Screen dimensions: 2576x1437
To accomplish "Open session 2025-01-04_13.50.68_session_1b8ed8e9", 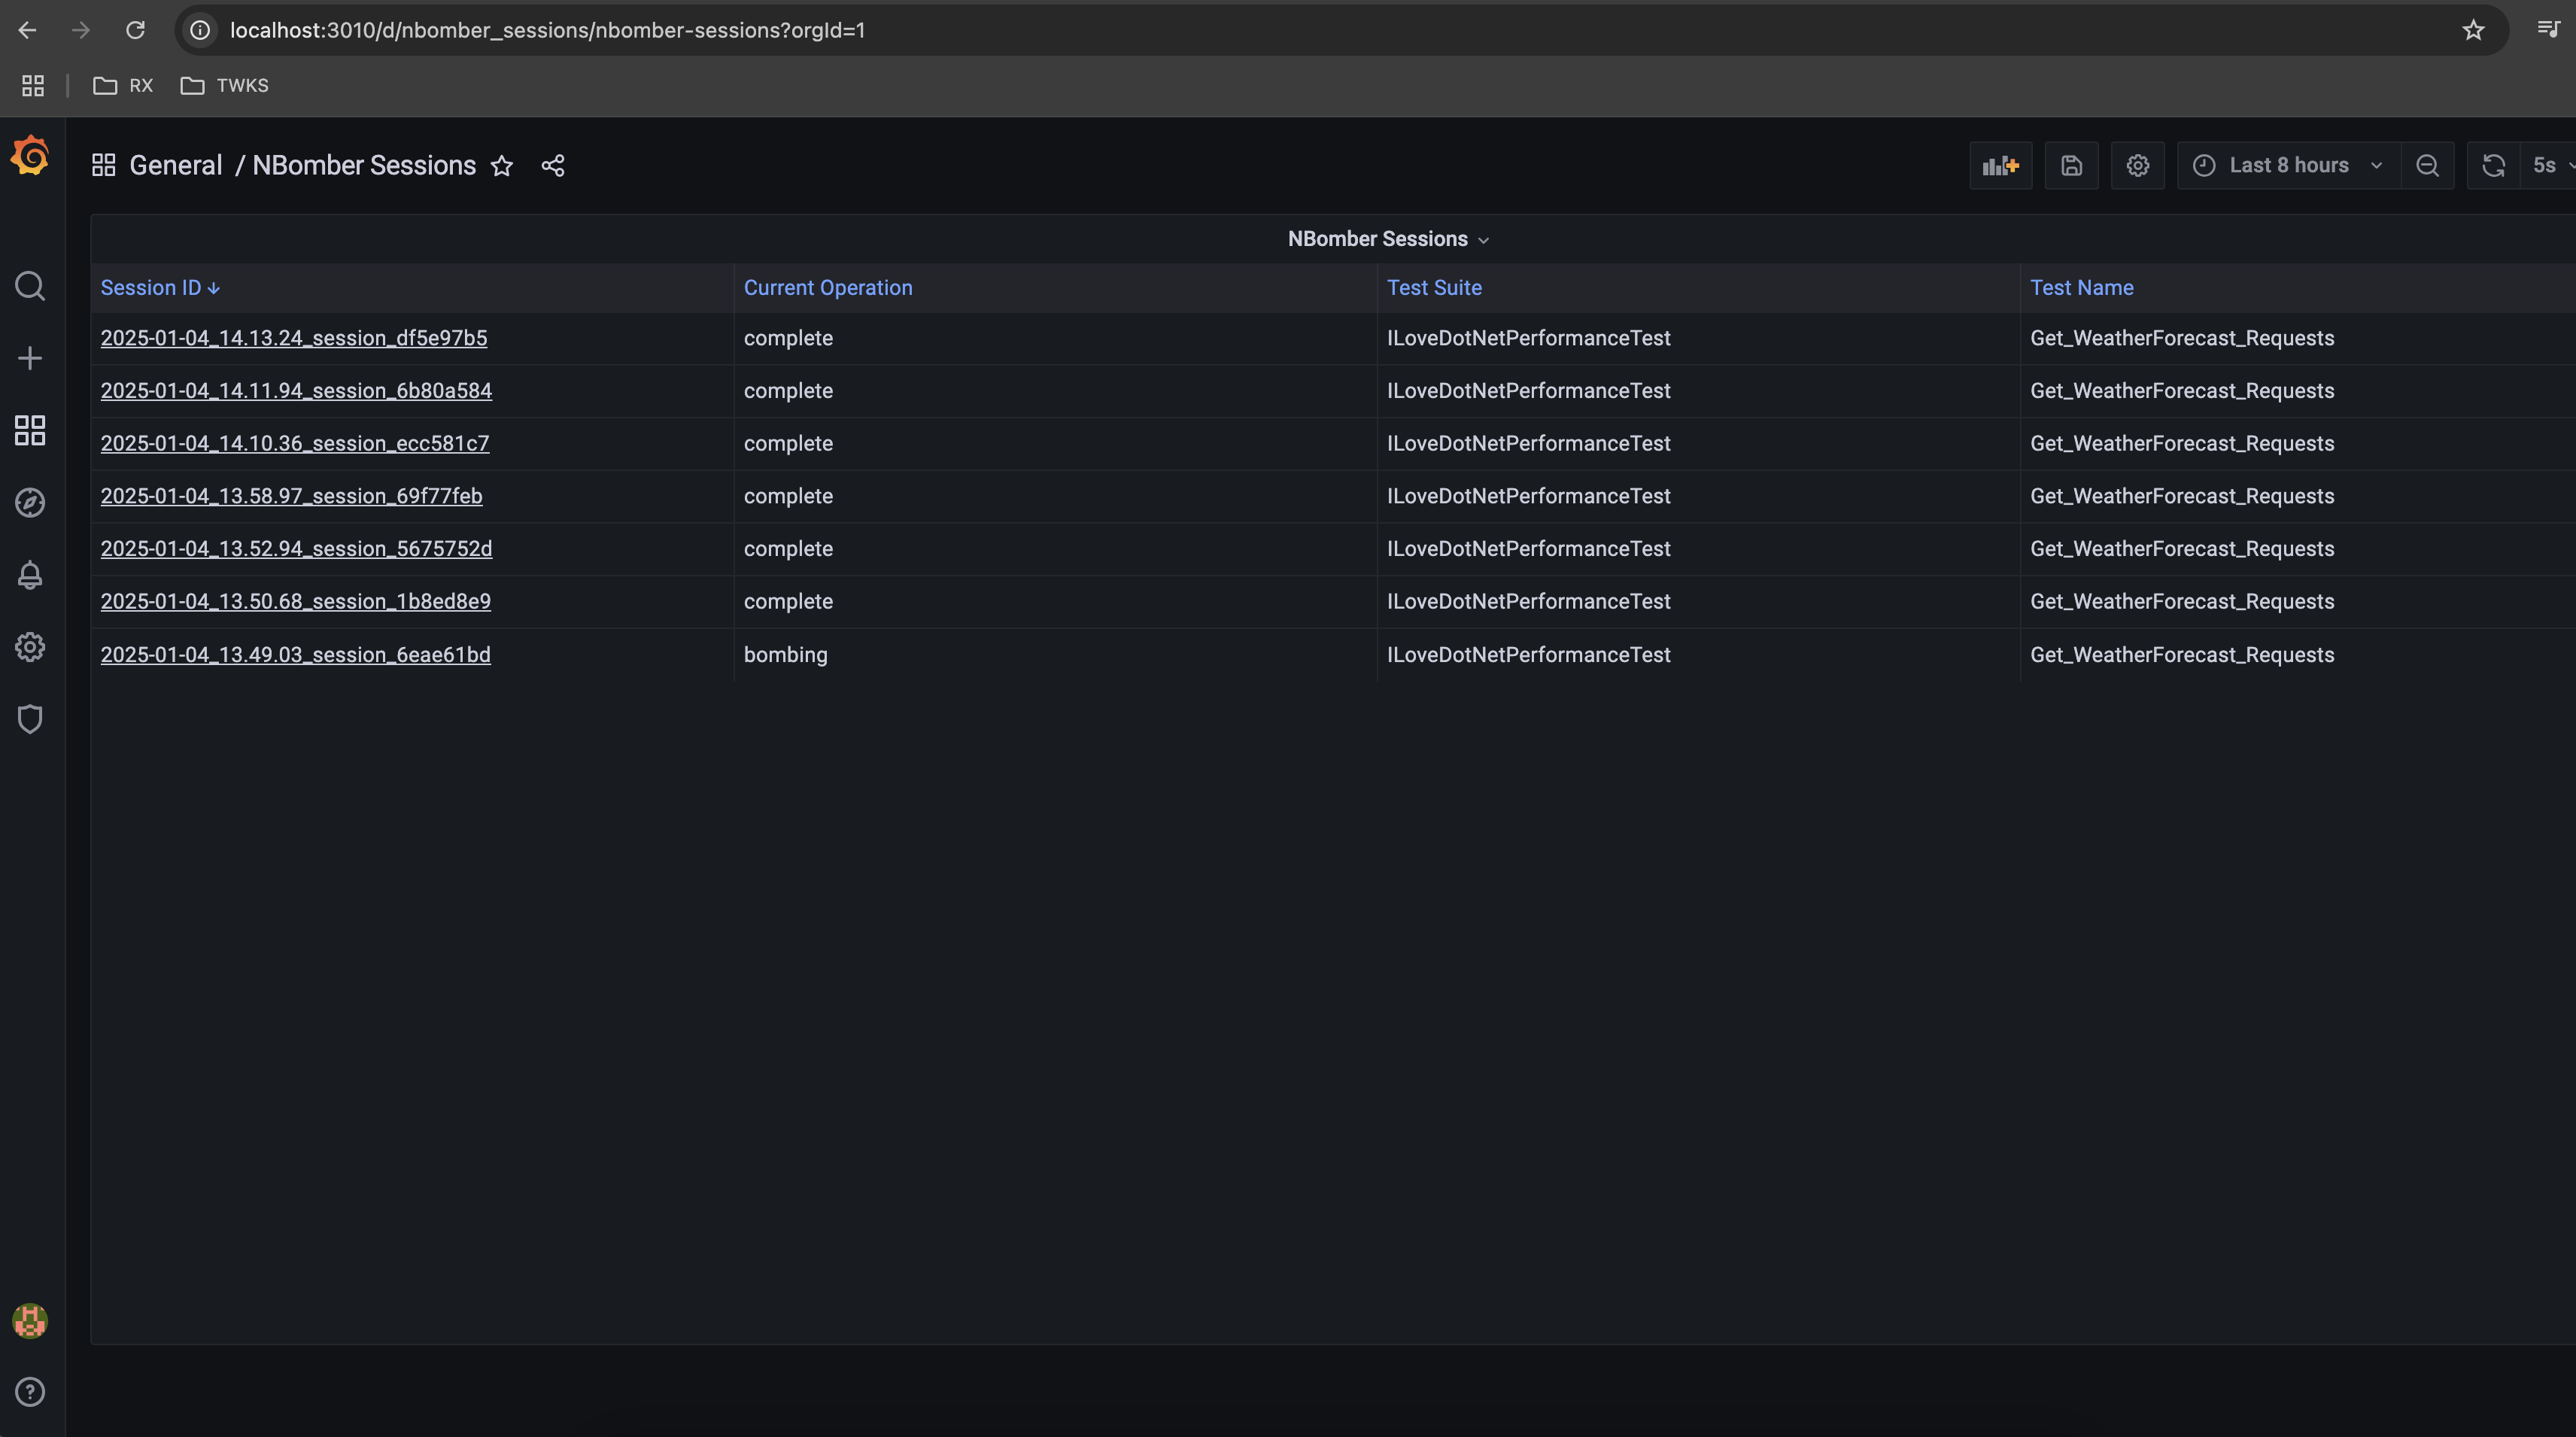I will tap(296, 602).
